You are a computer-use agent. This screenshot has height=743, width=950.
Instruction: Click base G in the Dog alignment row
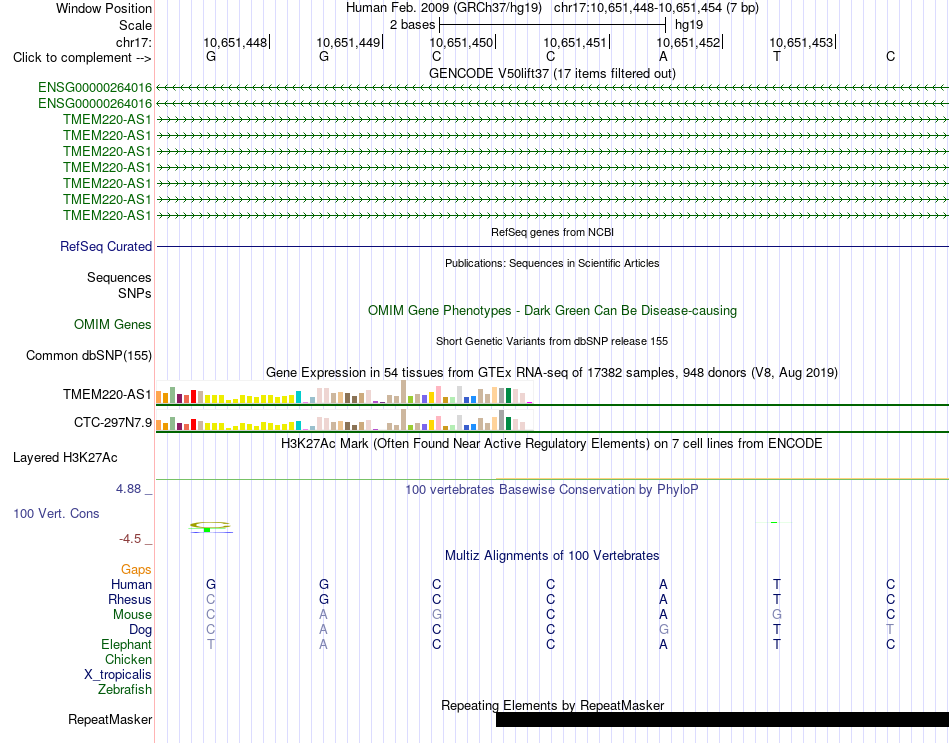click(663, 630)
